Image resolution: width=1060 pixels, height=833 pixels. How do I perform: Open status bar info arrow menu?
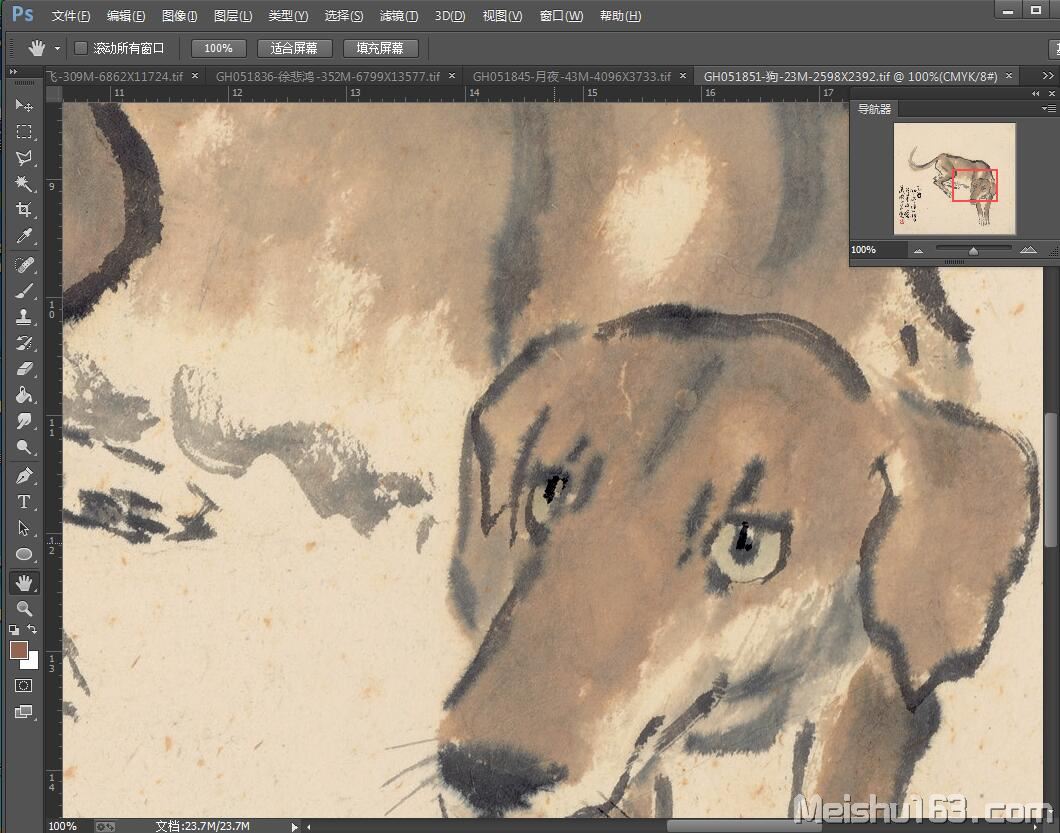click(x=294, y=826)
